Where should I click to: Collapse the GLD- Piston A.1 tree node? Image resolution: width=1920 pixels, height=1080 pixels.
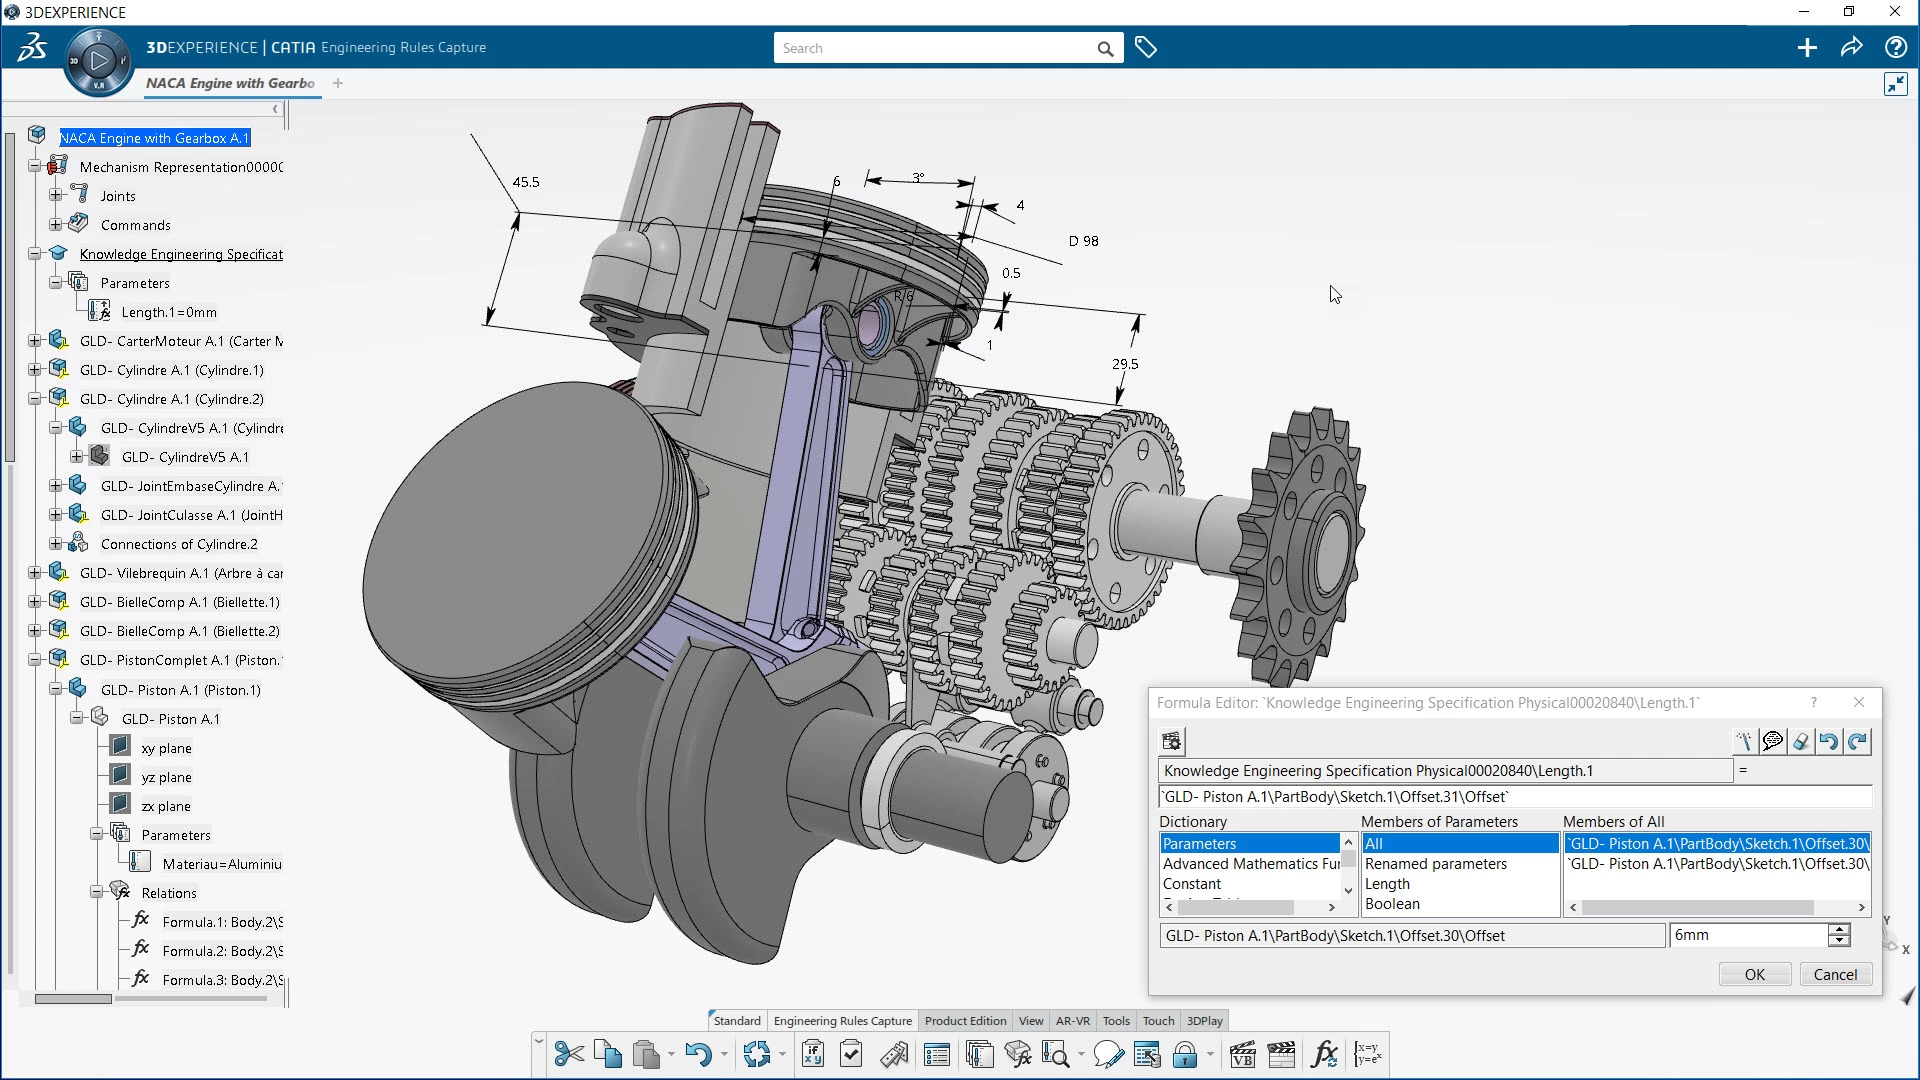(77, 717)
